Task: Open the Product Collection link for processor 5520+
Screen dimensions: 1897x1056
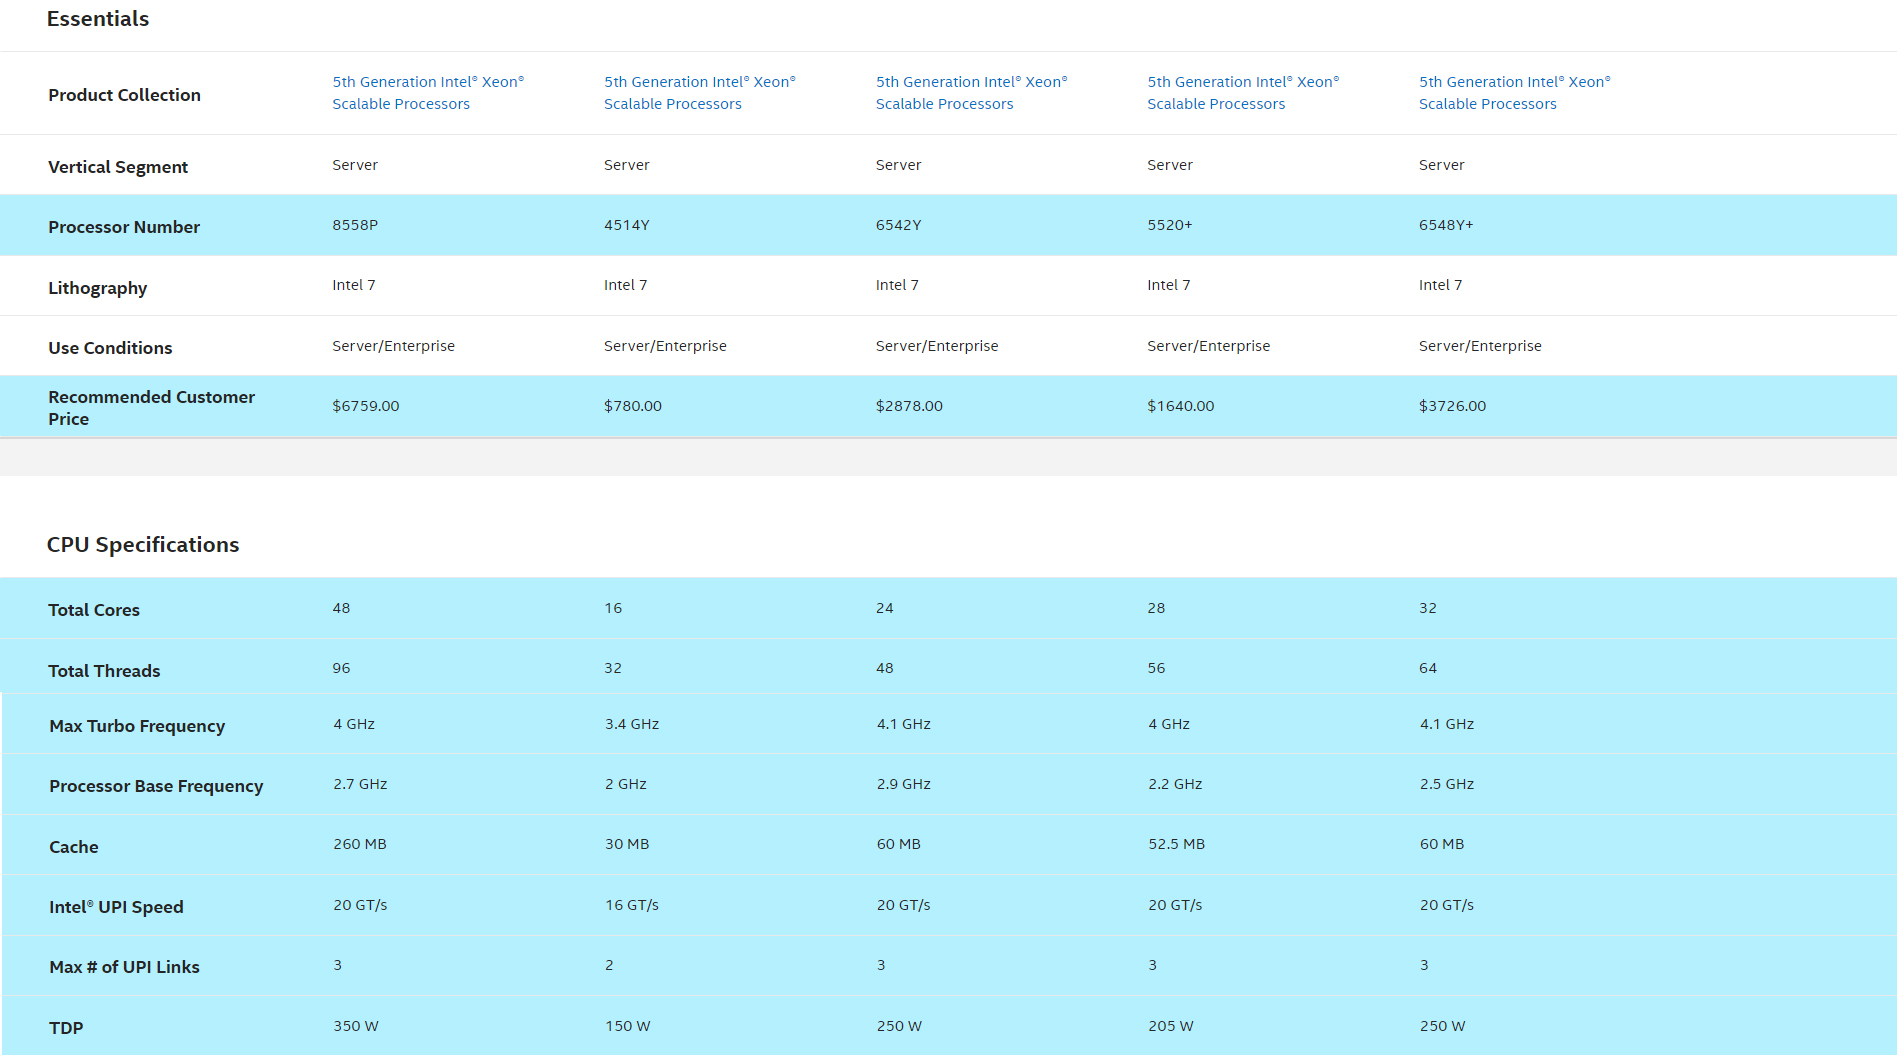Action: (x=1242, y=93)
